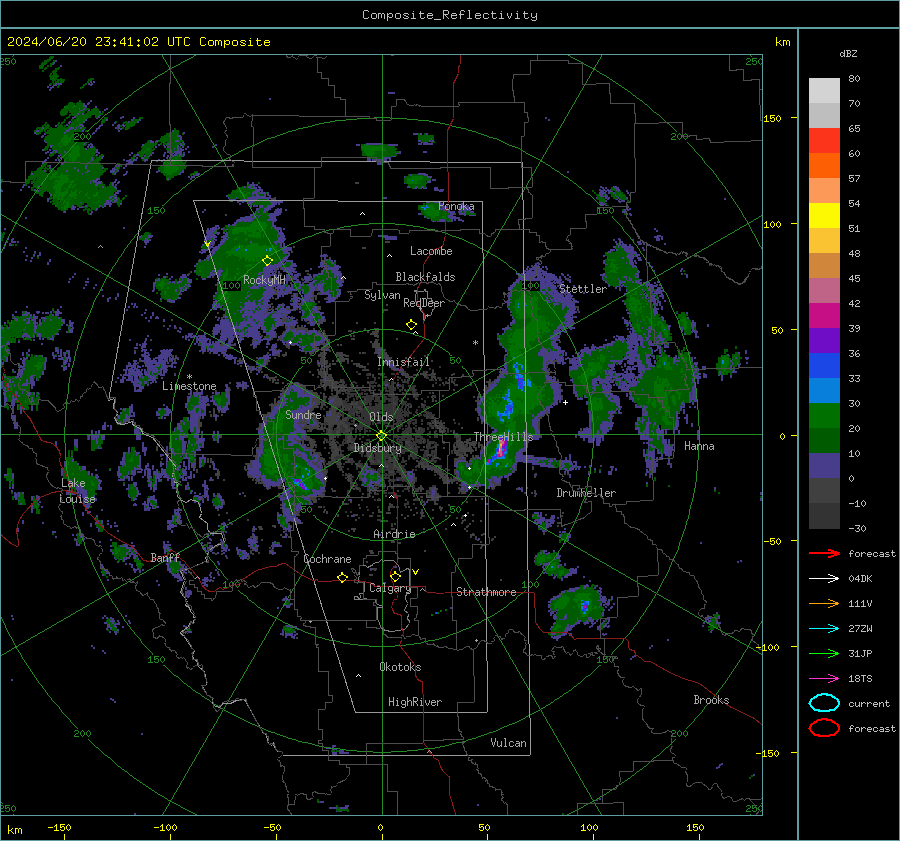Click the Innisfail city label
Screen dimensions: 900x841
click(x=404, y=362)
